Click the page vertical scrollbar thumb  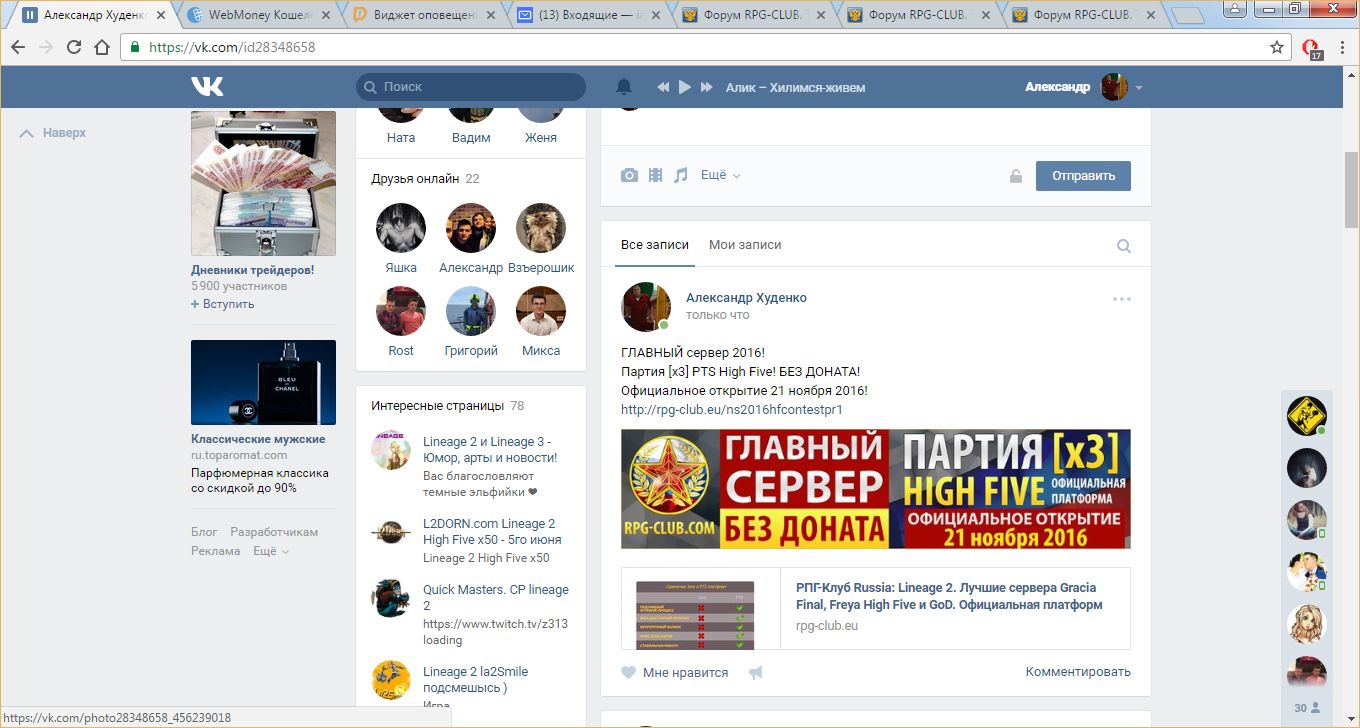(1351, 190)
